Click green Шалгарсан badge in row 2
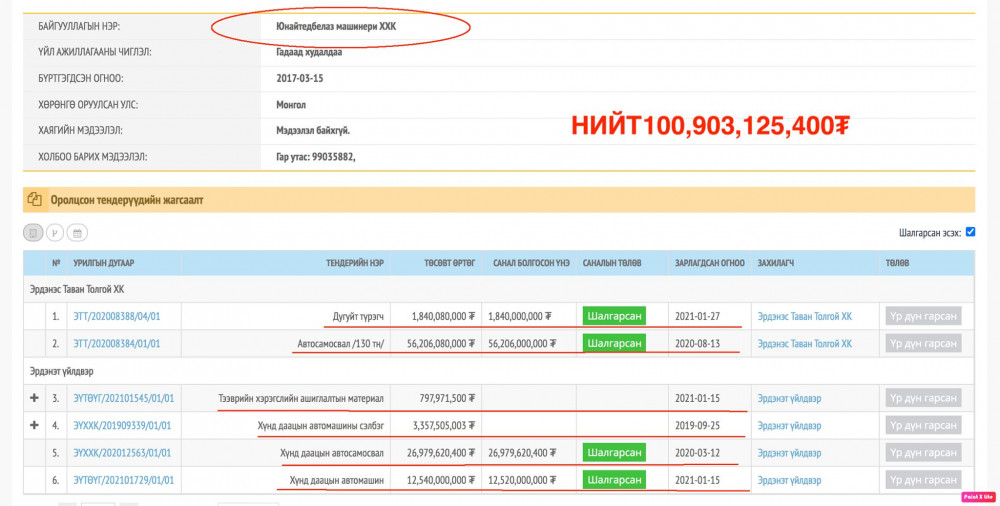 pos(614,343)
